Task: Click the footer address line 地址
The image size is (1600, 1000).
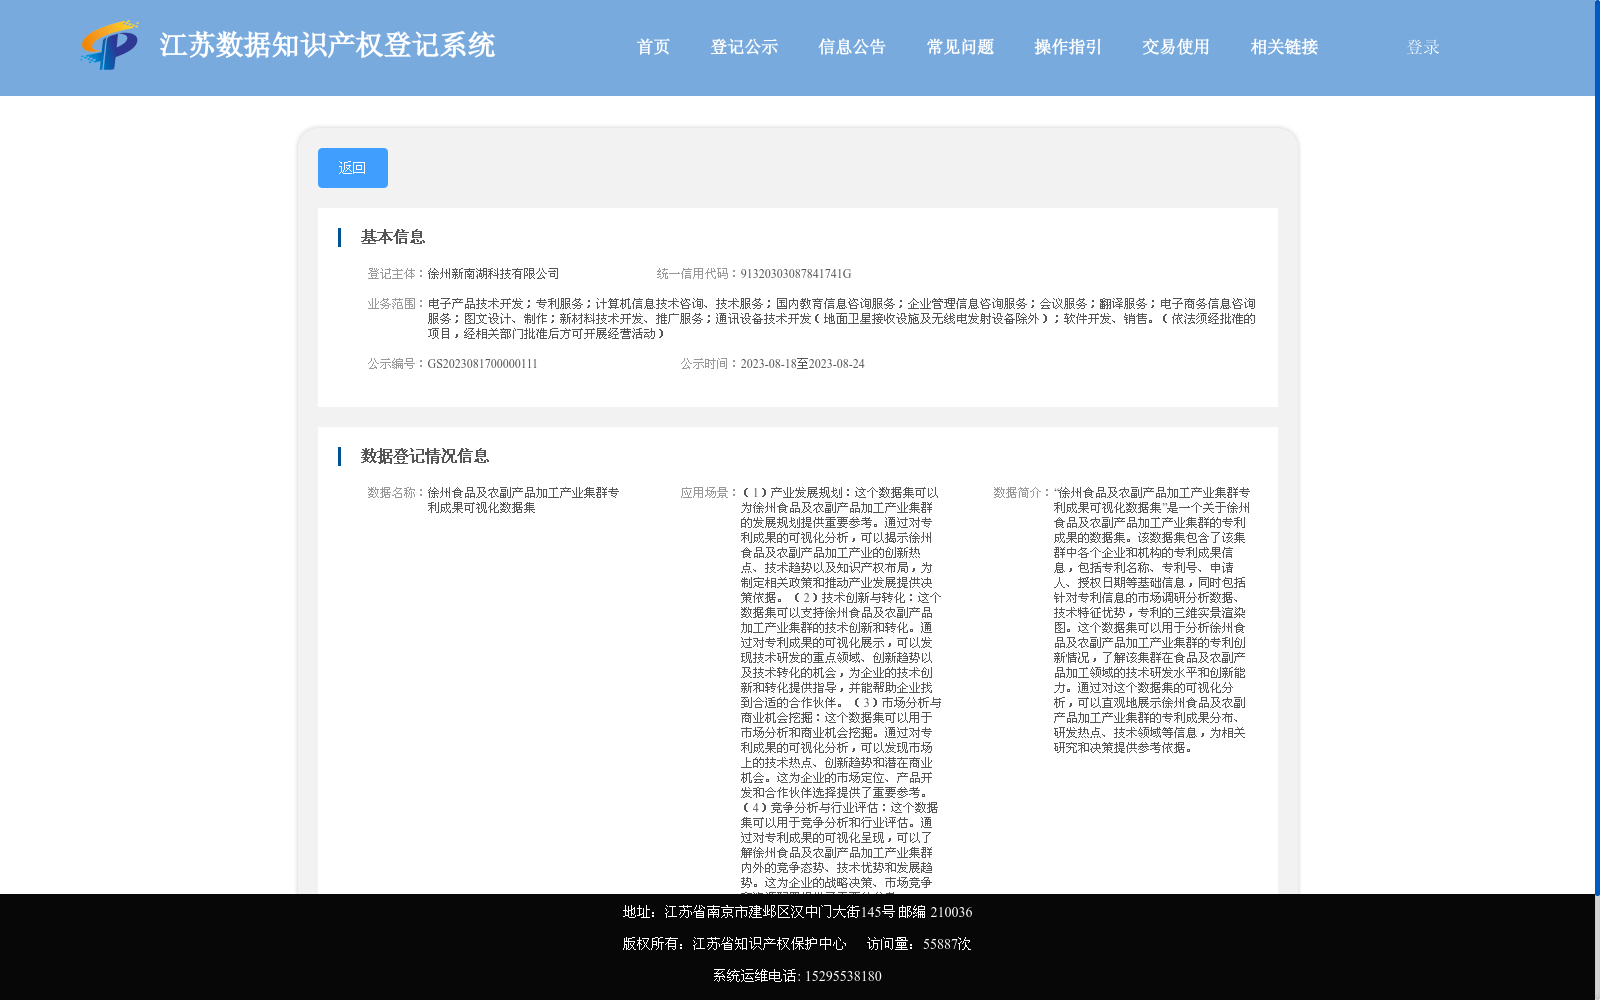Action: [x=797, y=912]
